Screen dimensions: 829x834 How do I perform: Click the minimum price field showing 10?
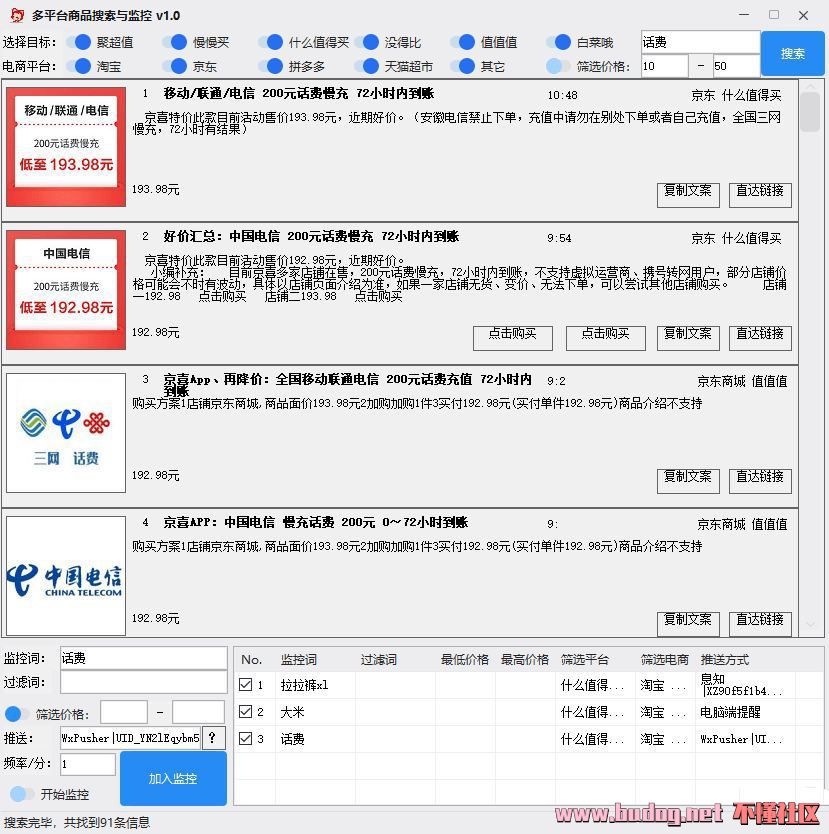tap(665, 66)
